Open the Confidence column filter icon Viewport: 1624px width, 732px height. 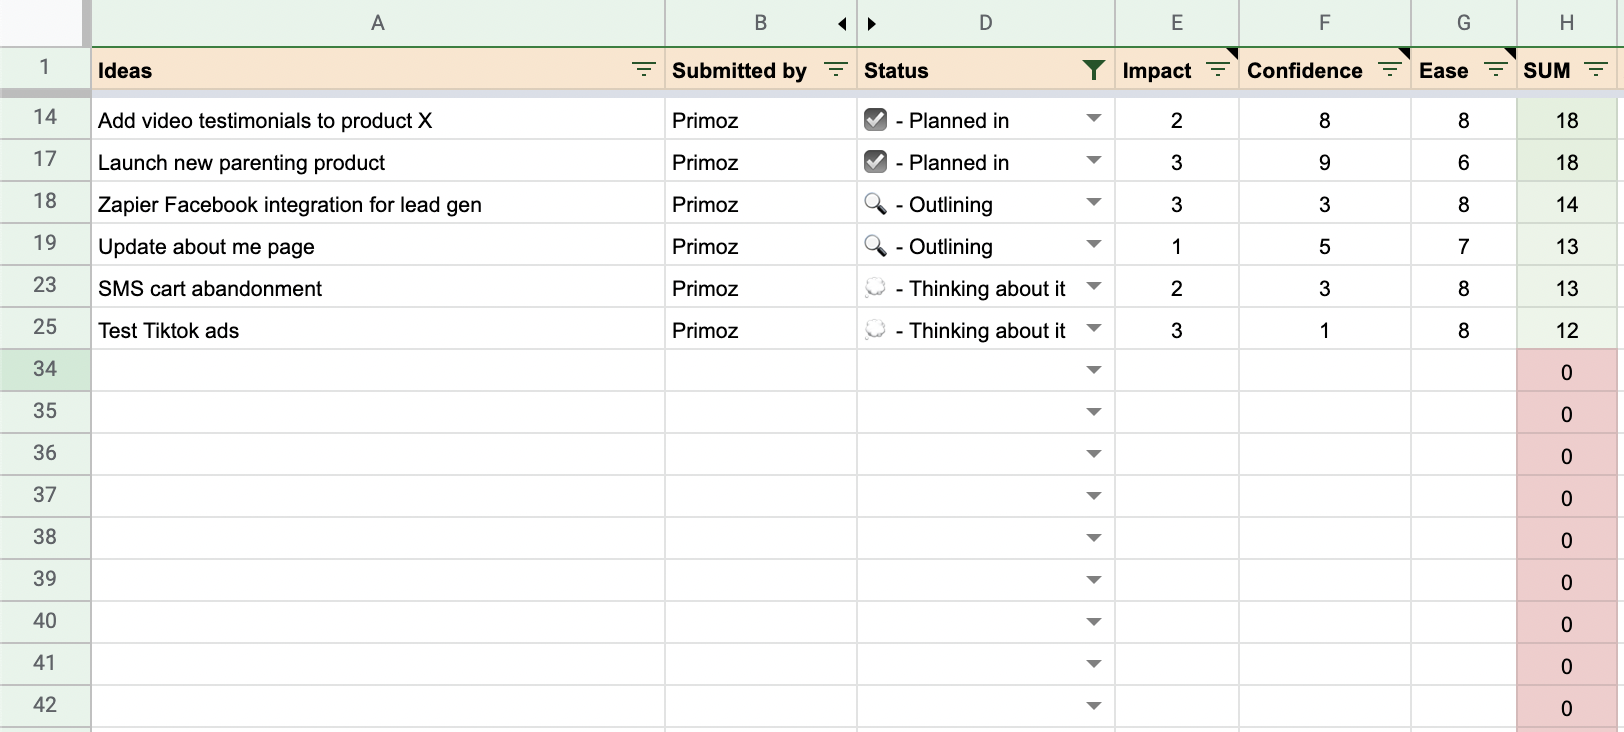pyautogui.click(x=1390, y=70)
